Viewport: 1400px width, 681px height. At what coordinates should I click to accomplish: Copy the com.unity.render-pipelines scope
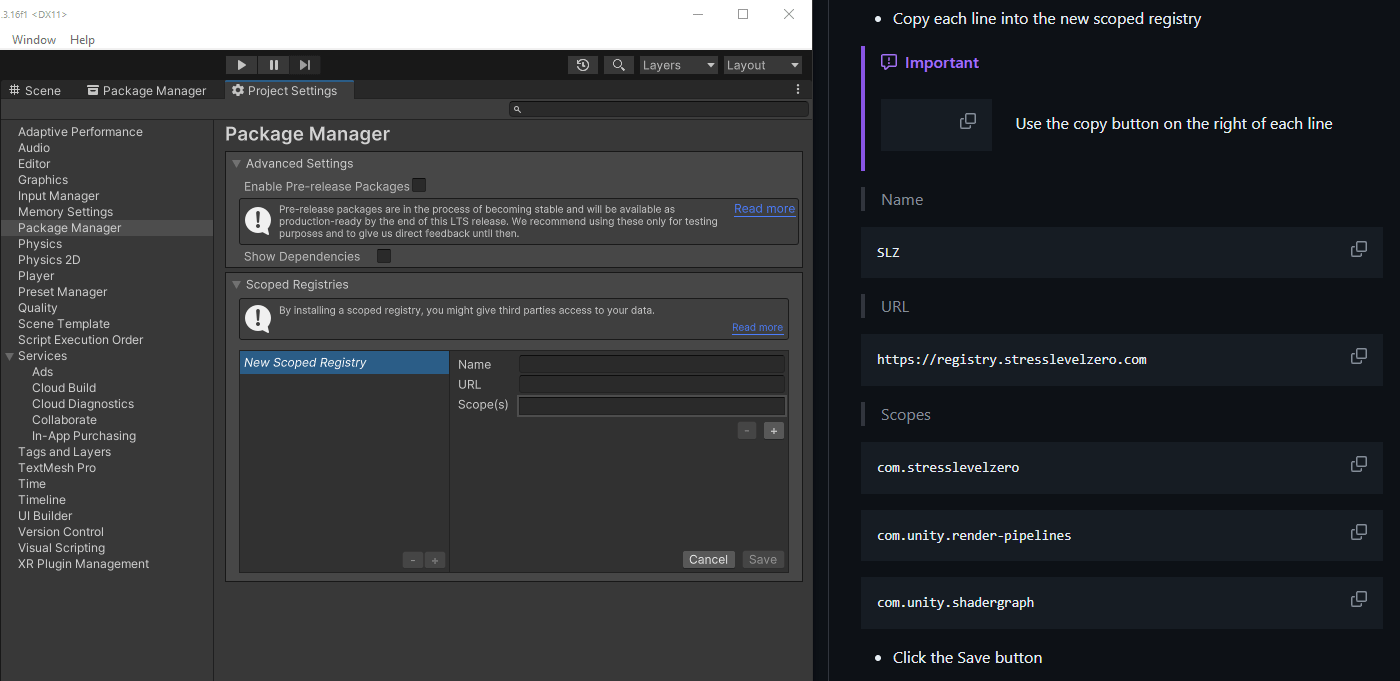click(1358, 532)
